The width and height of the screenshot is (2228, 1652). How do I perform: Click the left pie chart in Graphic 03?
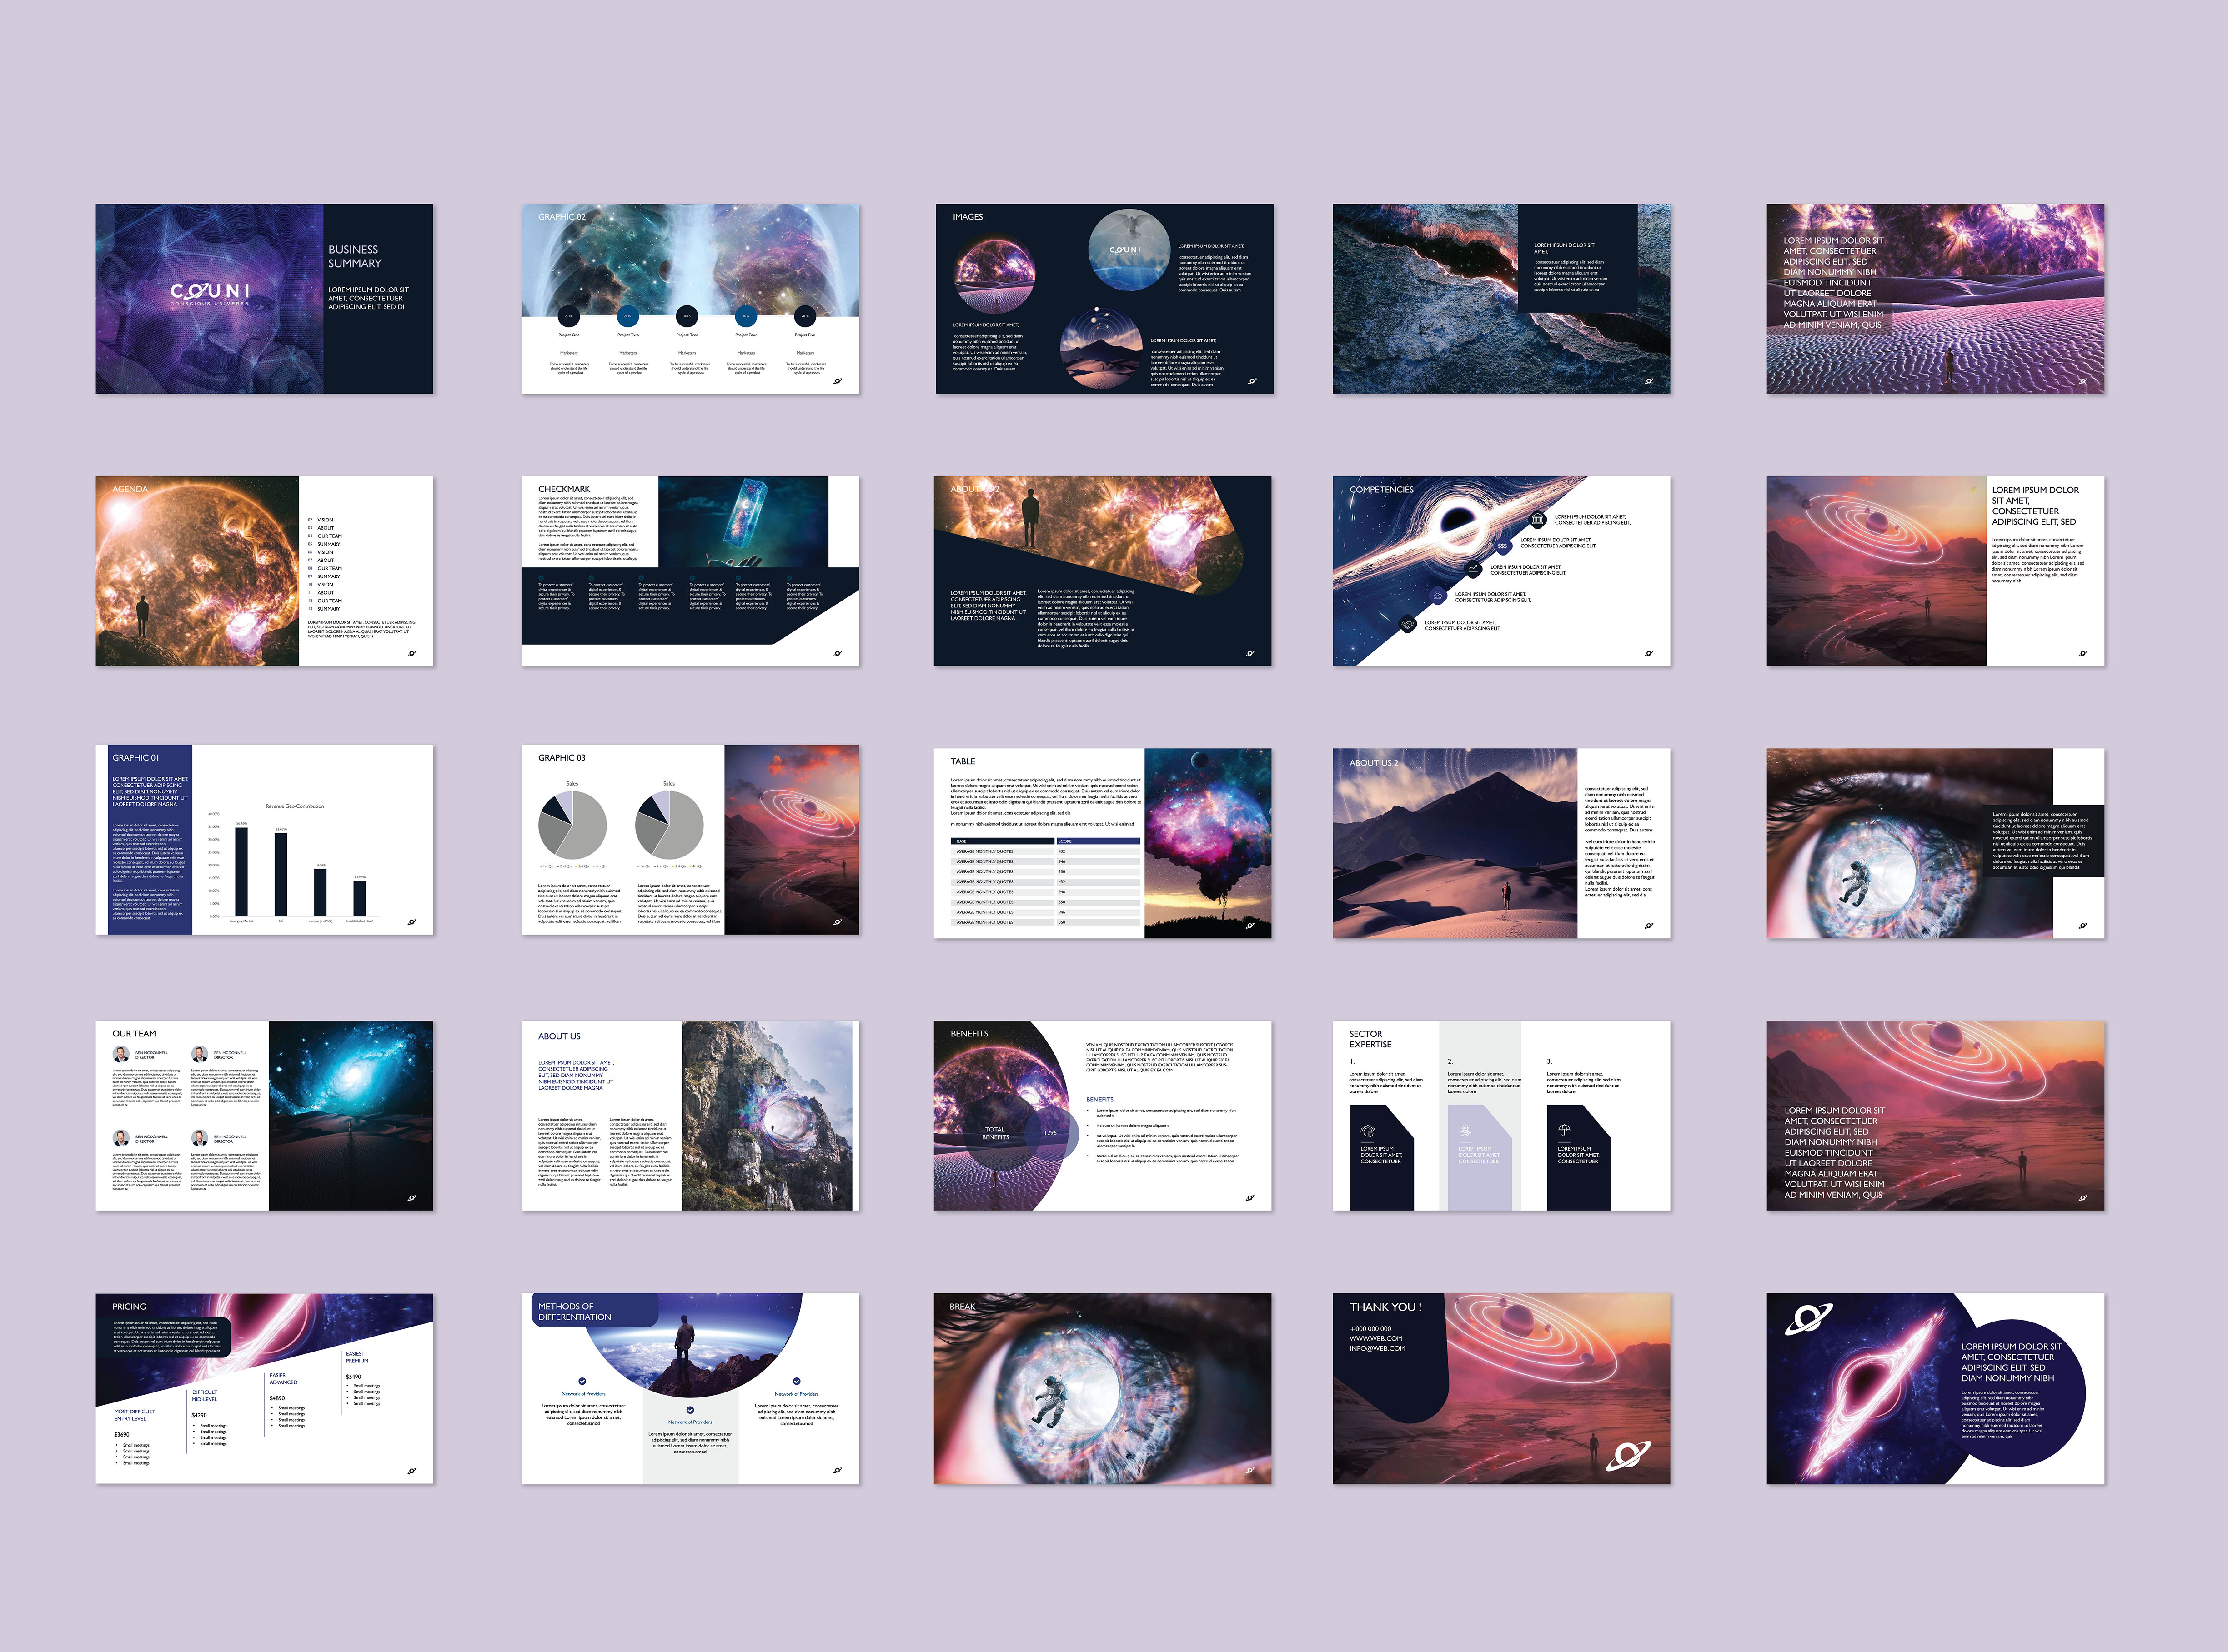click(572, 824)
